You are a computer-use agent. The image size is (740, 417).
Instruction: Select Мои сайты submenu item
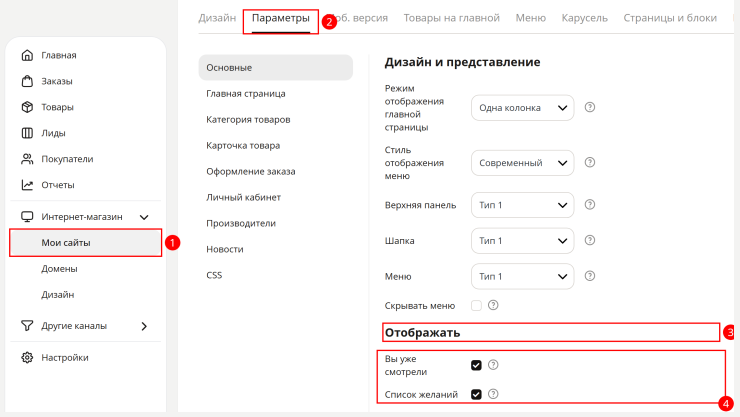pos(85,243)
